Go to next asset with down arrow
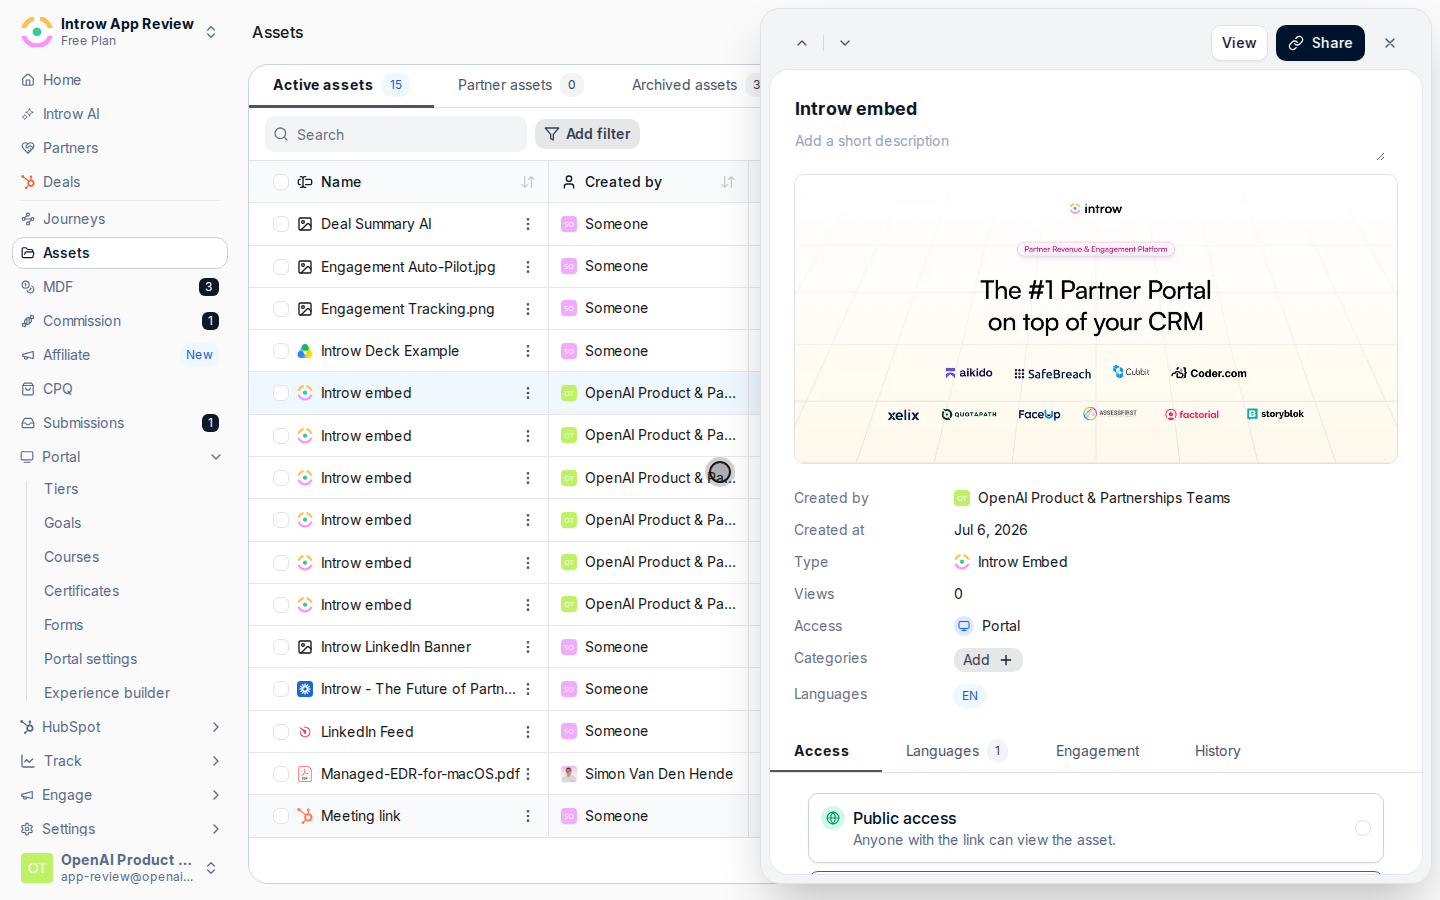Screen dimensions: 1440x900 click(845, 43)
